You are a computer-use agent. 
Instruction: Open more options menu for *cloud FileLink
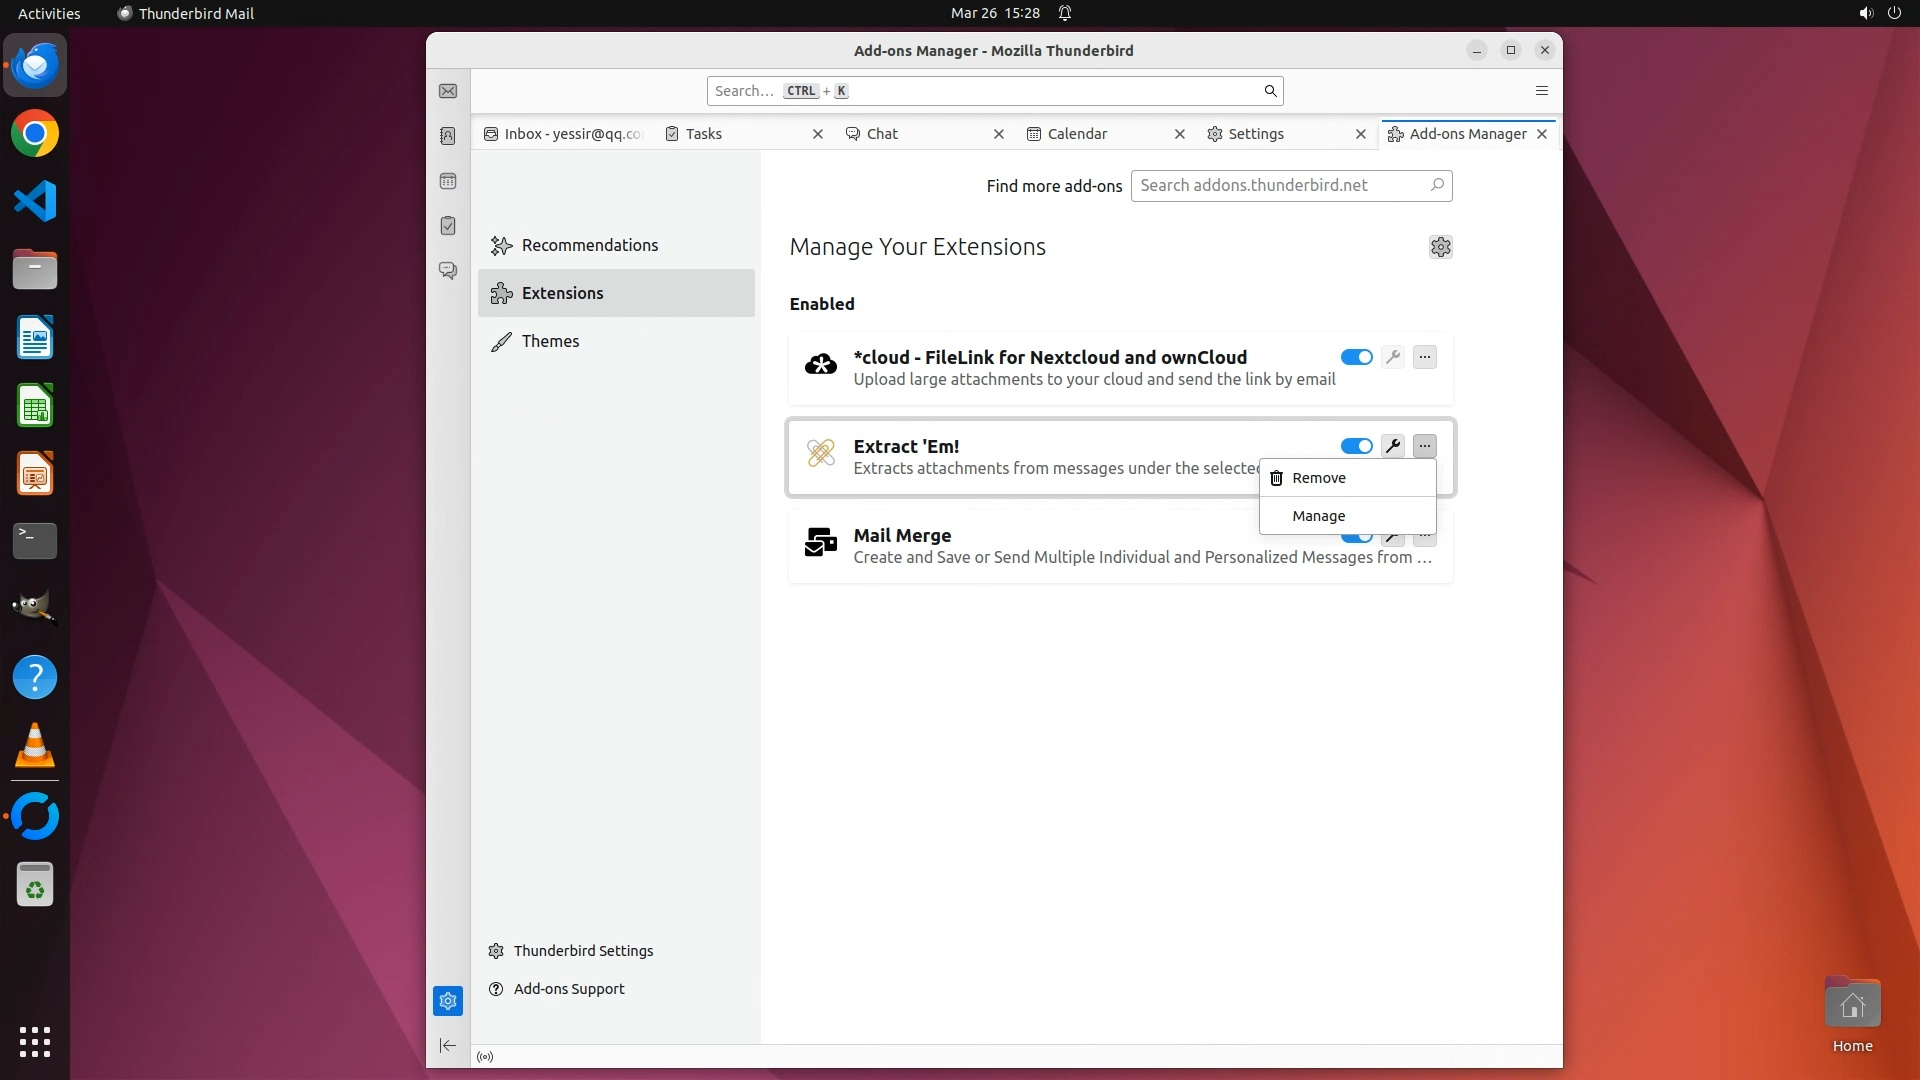(x=1425, y=357)
